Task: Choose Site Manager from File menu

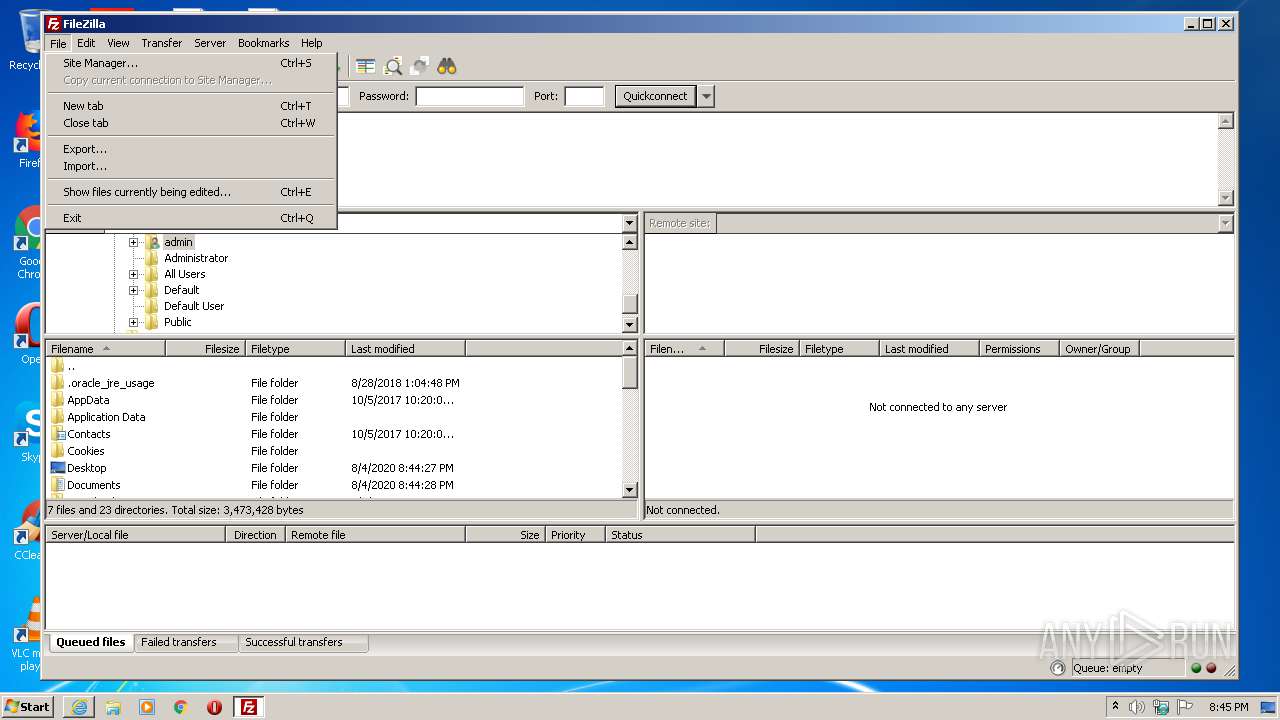Action: point(191,63)
